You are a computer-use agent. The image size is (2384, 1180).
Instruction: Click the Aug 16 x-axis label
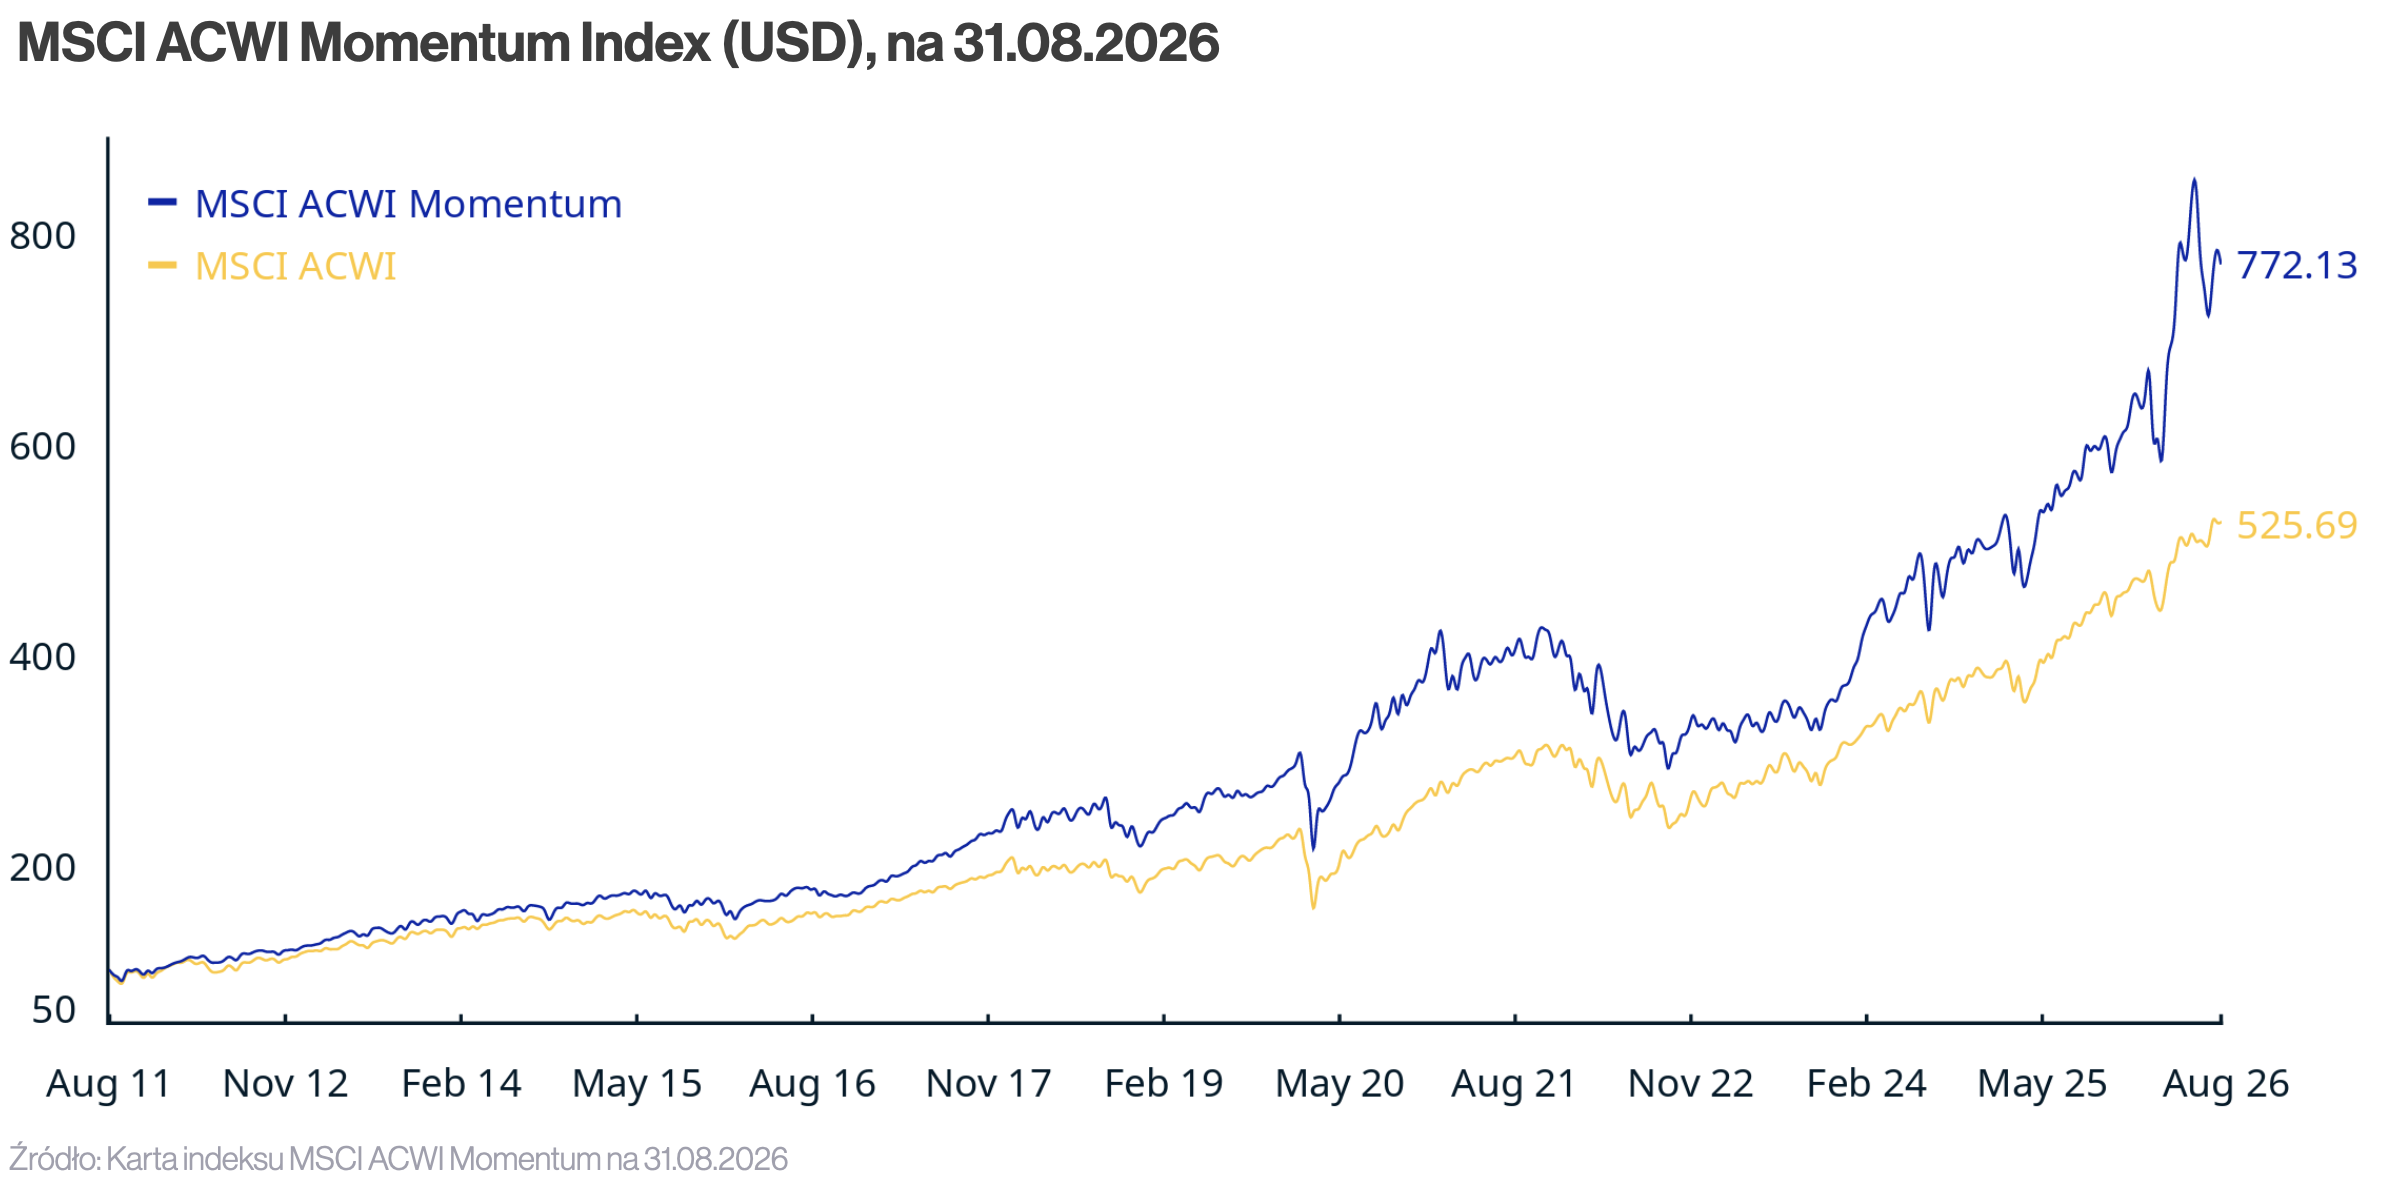(812, 1084)
